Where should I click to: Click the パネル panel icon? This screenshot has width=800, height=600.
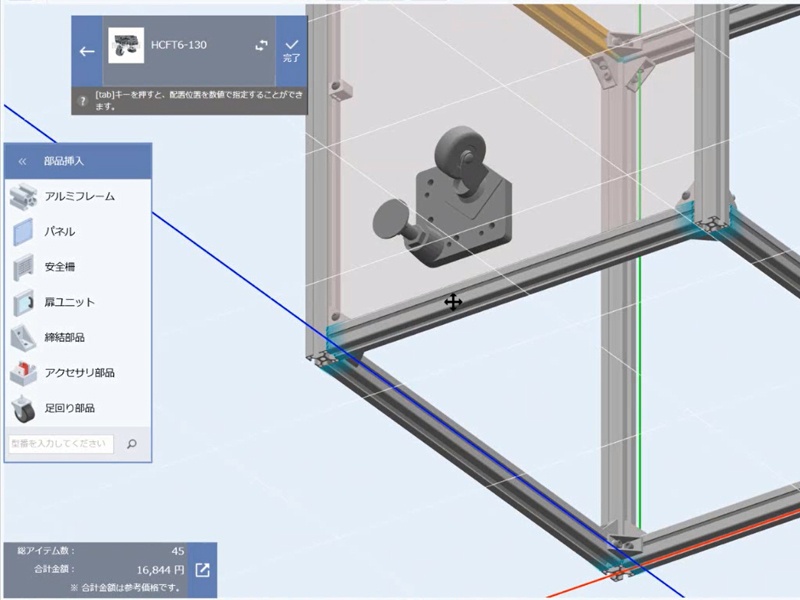[x=22, y=232]
